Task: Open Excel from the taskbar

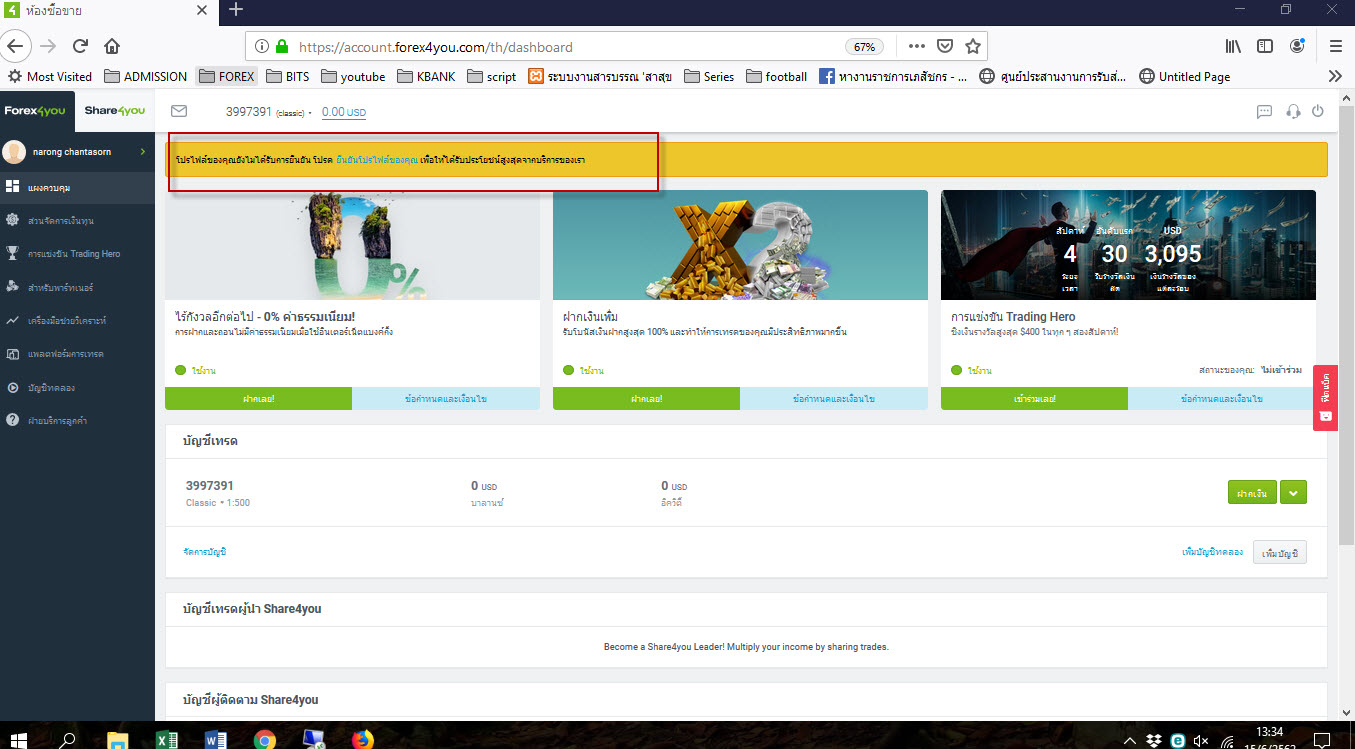Action: 167,740
